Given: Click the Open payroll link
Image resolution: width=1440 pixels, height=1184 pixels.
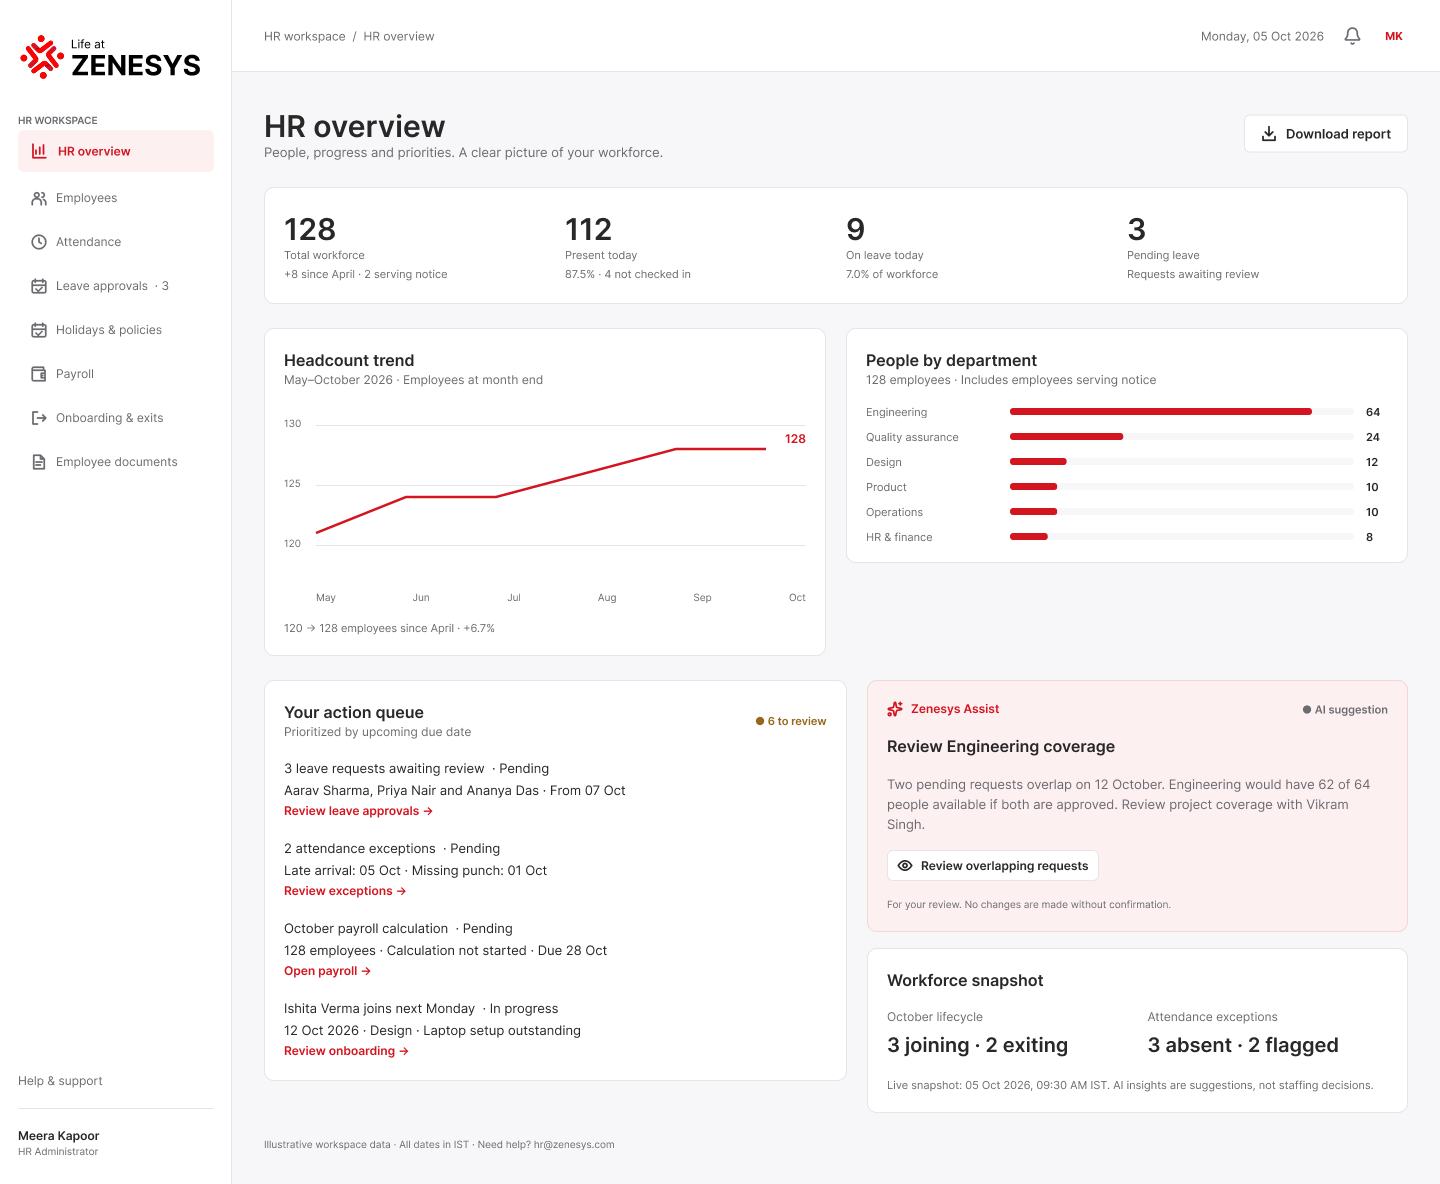Looking at the screenshot, I should pyautogui.click(x=327, y=971).
